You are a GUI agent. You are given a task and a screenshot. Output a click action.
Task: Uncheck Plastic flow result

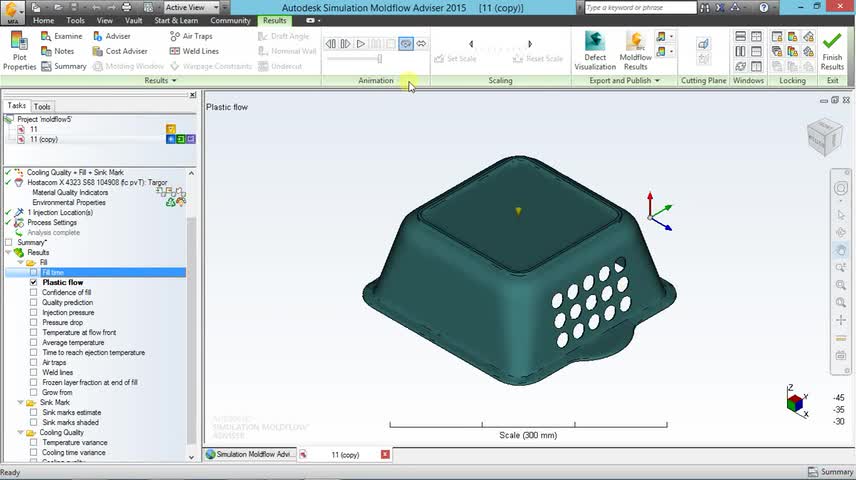coord(34,282)
